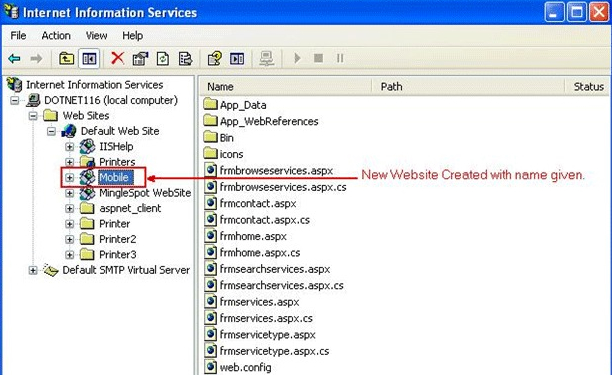Select frmservicetype.aspx file
This screenshot has height=375, width=612.
267,334
